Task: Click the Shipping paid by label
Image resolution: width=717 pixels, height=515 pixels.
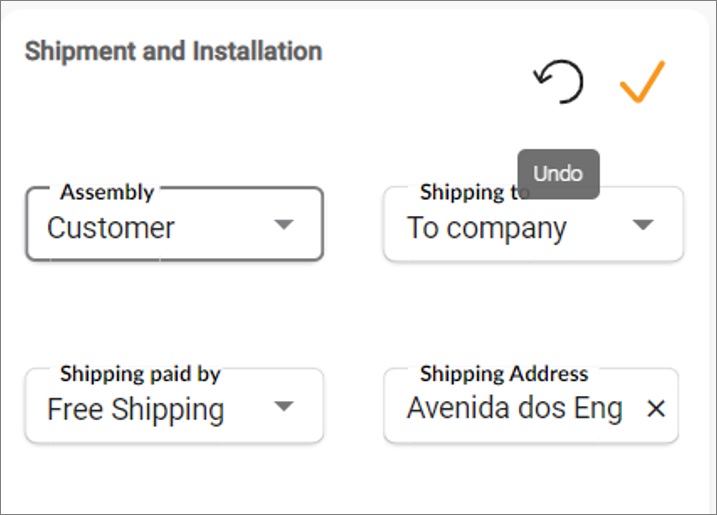Action: point(140,374)
